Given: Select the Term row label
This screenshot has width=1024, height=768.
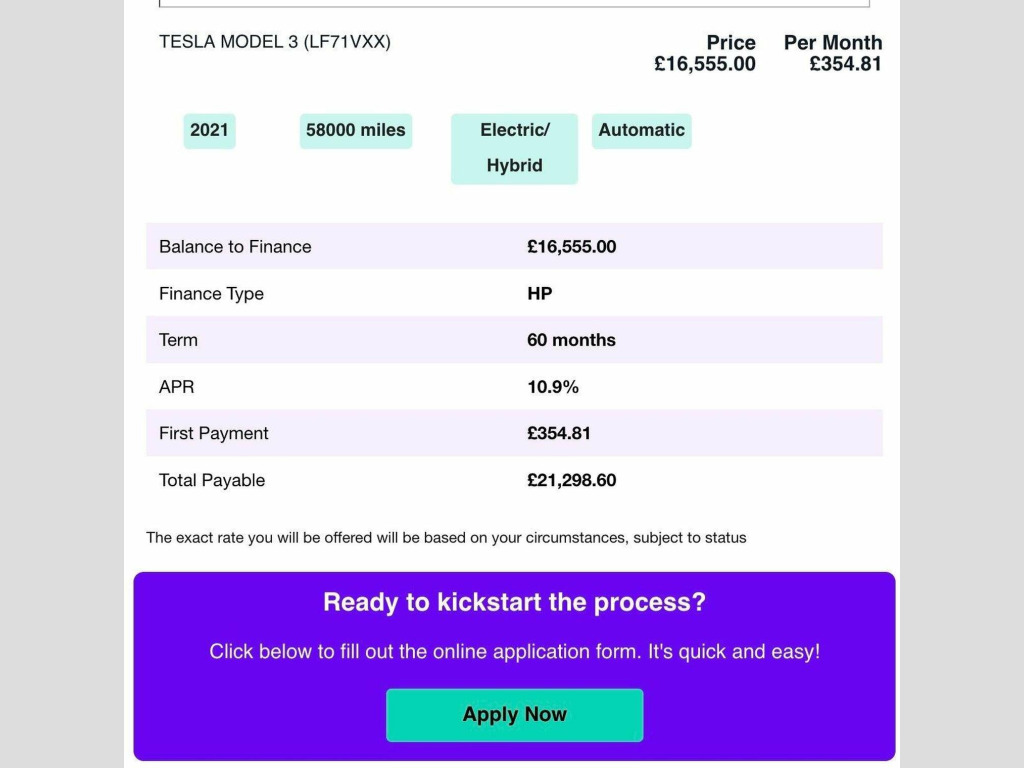Looking at the screenshot, I should (178, 340).
